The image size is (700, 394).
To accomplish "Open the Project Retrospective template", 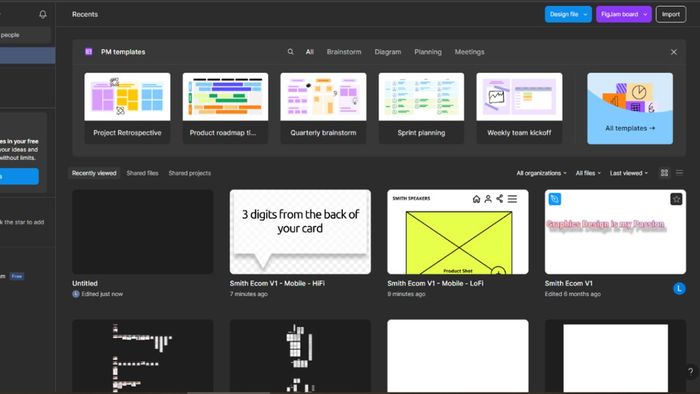I will pos(127,108).
